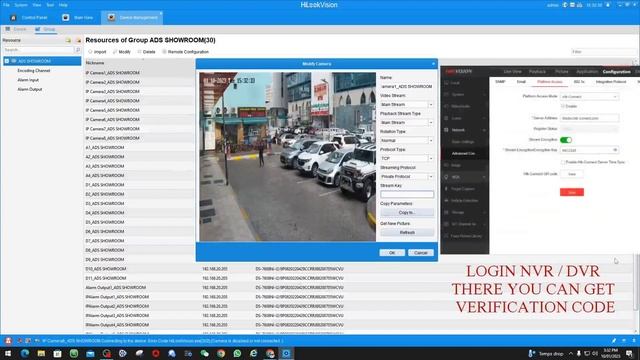Tick Enable Hik-Connect Server Time Sync checkbox
The image size is (640, 360).
[x=563, y=162]
